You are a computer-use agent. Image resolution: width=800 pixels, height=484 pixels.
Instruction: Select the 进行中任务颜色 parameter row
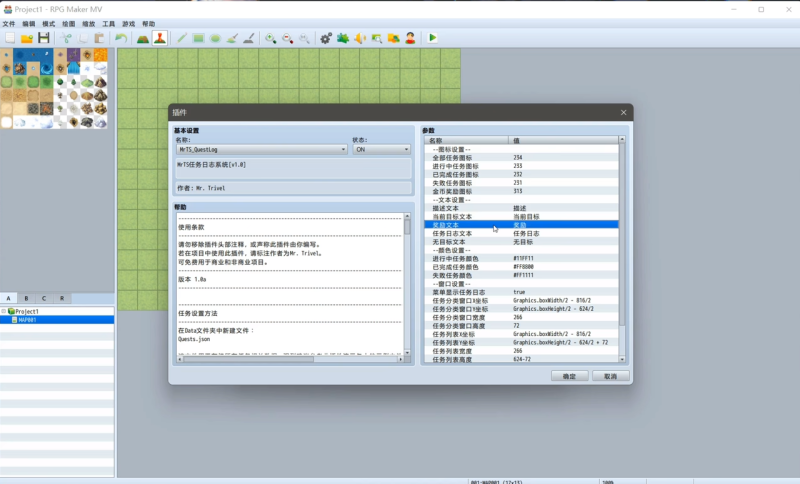[x=521, y=259]
